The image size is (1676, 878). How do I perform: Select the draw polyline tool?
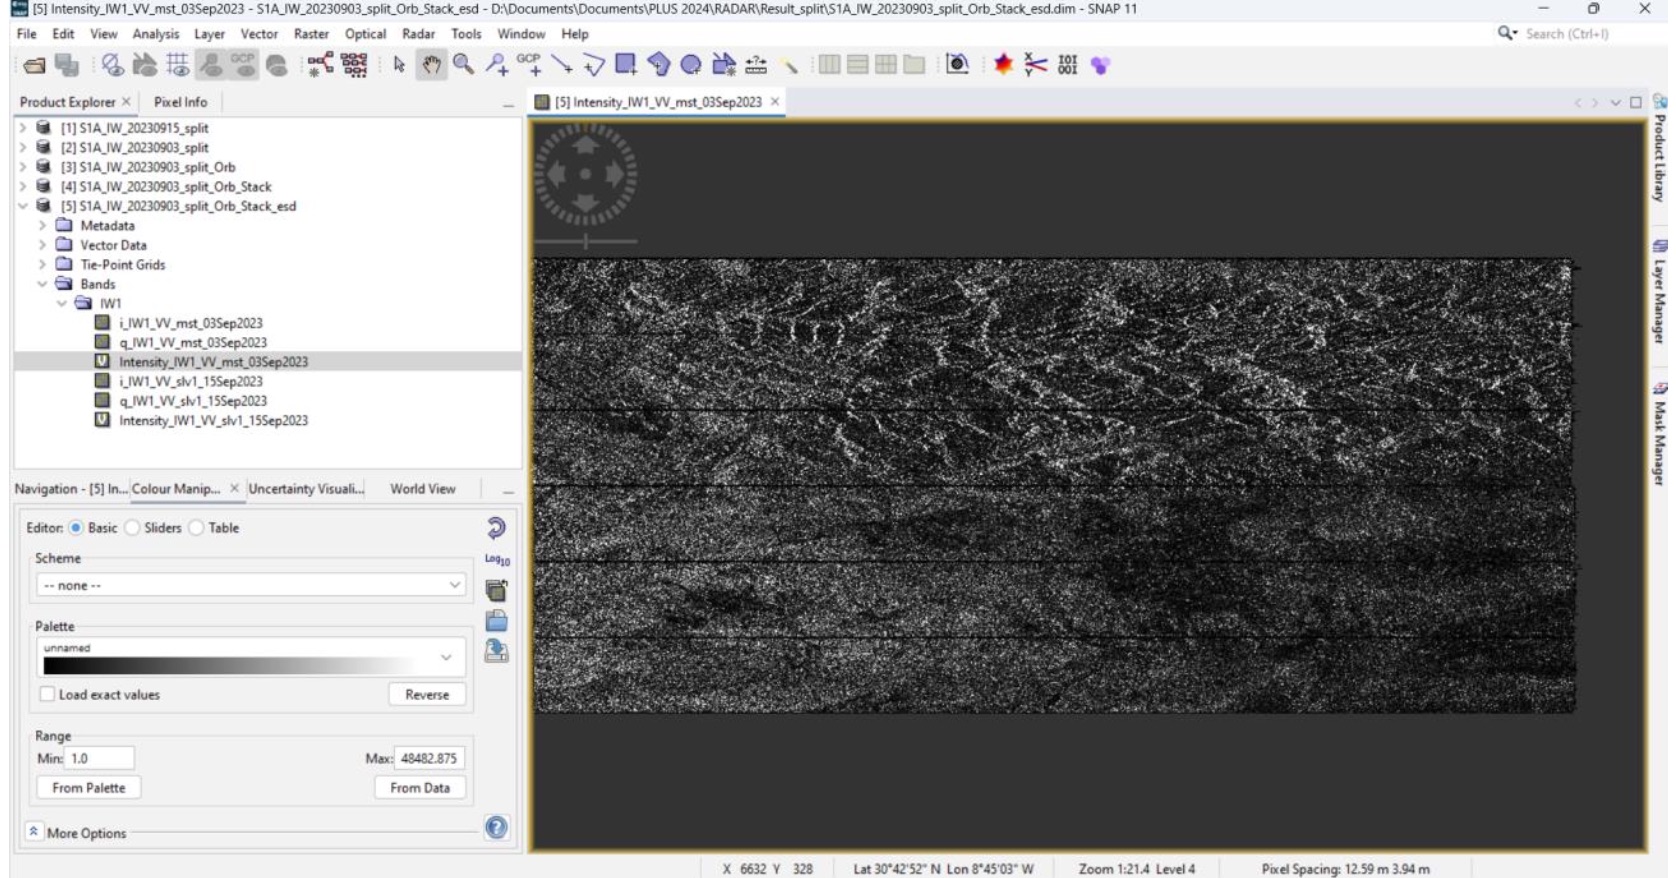562,66
